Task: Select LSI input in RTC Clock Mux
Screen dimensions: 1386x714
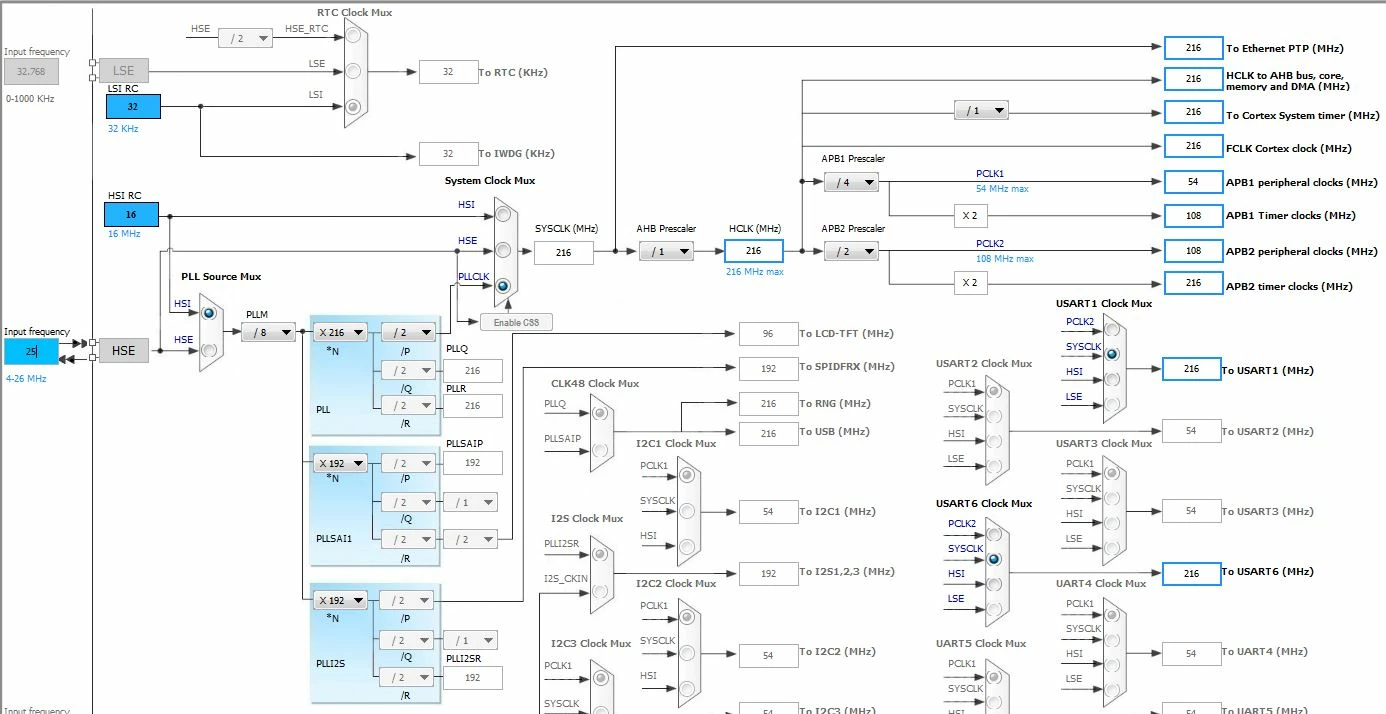Action: pyautogui.click(x=352, y=105)
